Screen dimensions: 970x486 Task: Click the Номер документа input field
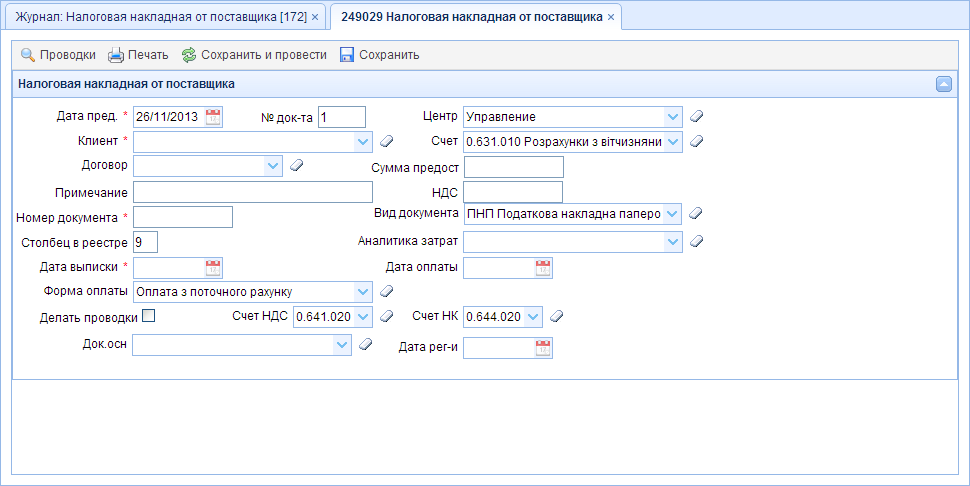[x=183, y=217]
